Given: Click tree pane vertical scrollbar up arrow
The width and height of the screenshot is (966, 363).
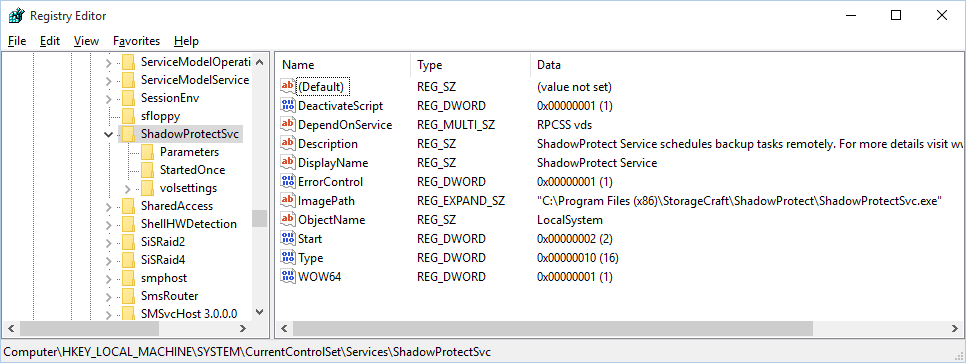Looking at the screenshot, I should coord(259,62).
